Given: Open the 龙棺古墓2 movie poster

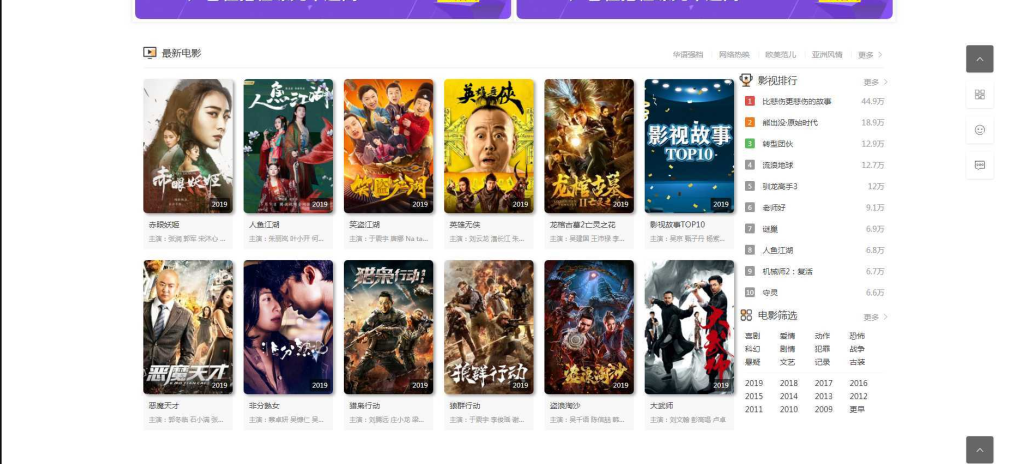Looking at the screenshot, I should pyautogui.click(x=589, y=146).
